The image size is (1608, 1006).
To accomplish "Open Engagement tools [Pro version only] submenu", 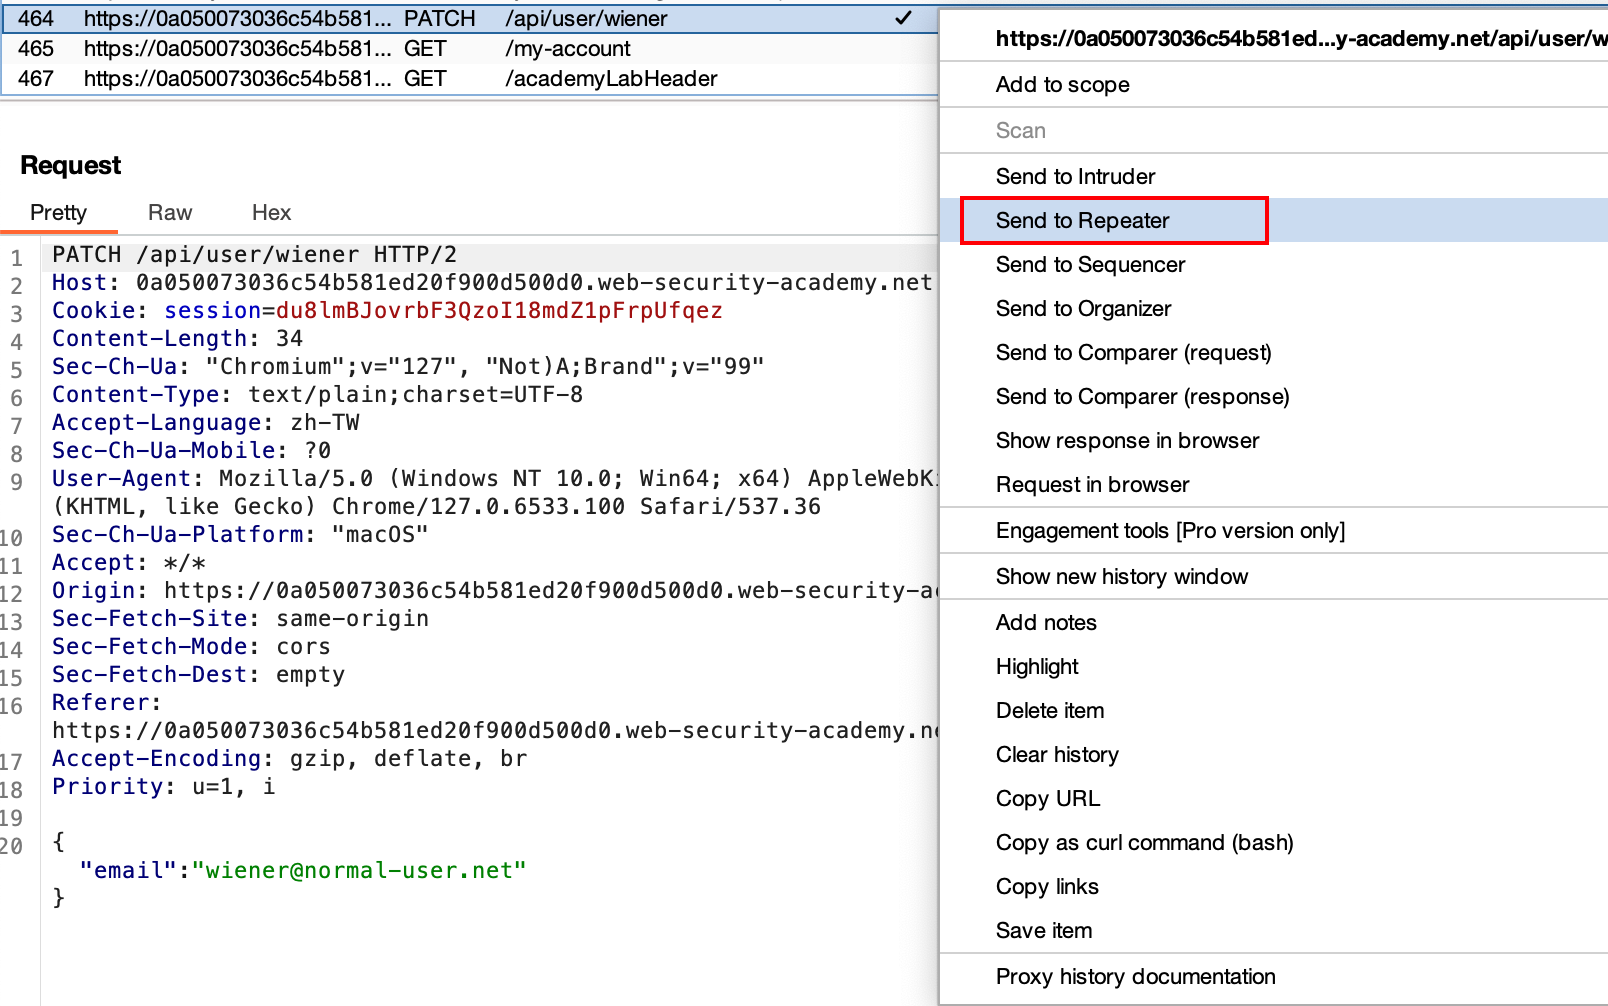I will tap(1274, 530).
